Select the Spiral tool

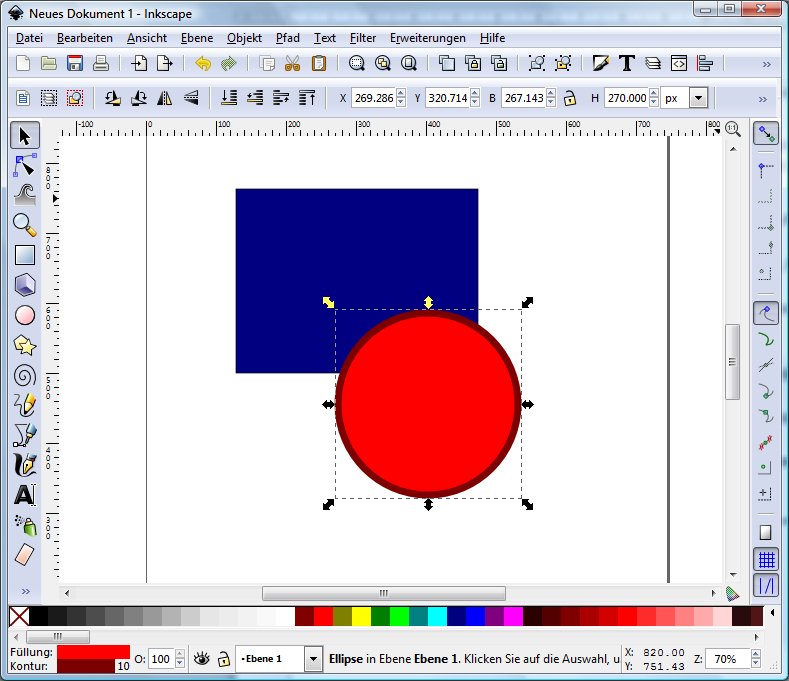25,375
